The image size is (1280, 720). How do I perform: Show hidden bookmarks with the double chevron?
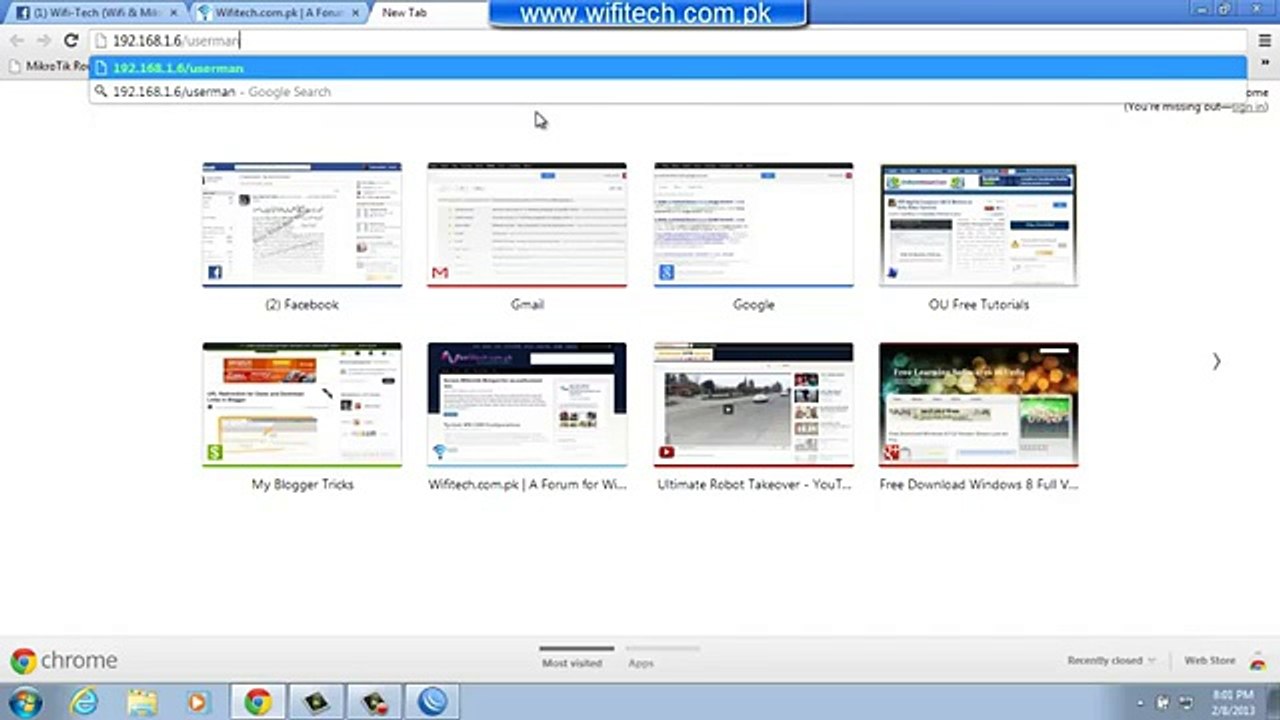tap(1265, 63)
